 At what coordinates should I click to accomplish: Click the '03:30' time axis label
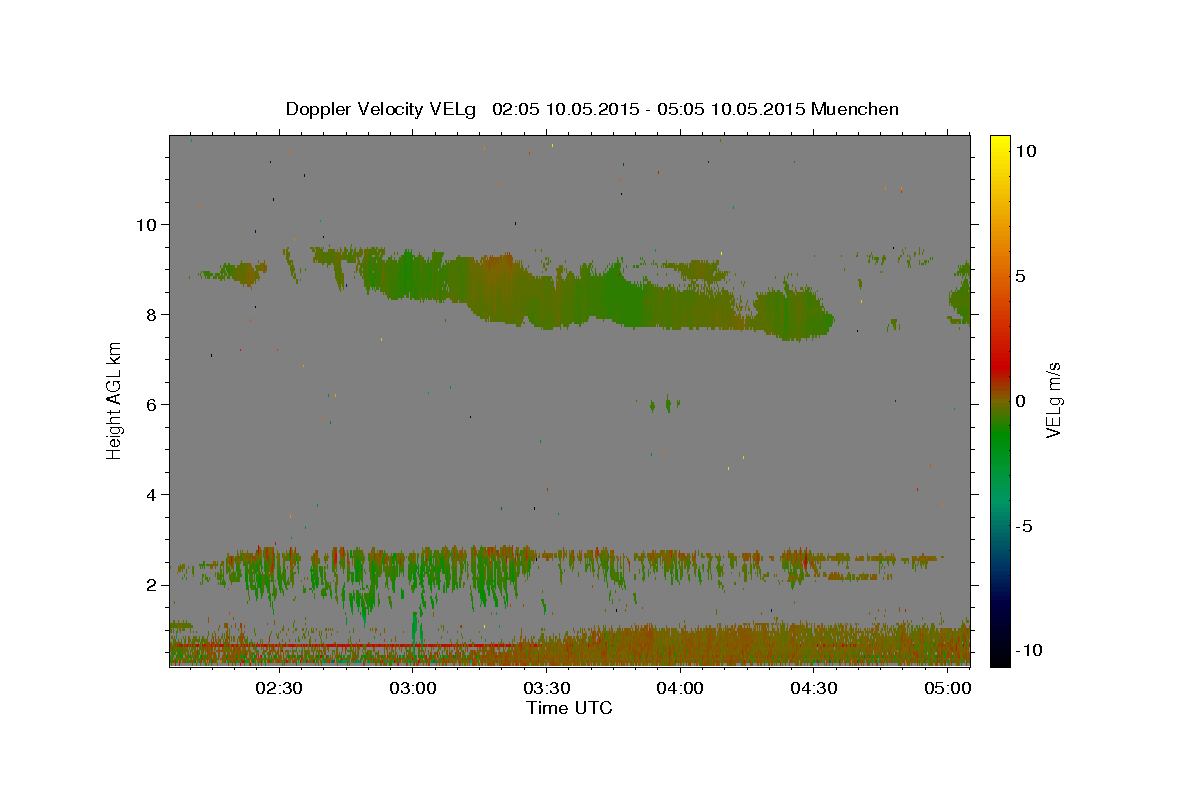tap(547, 688)
